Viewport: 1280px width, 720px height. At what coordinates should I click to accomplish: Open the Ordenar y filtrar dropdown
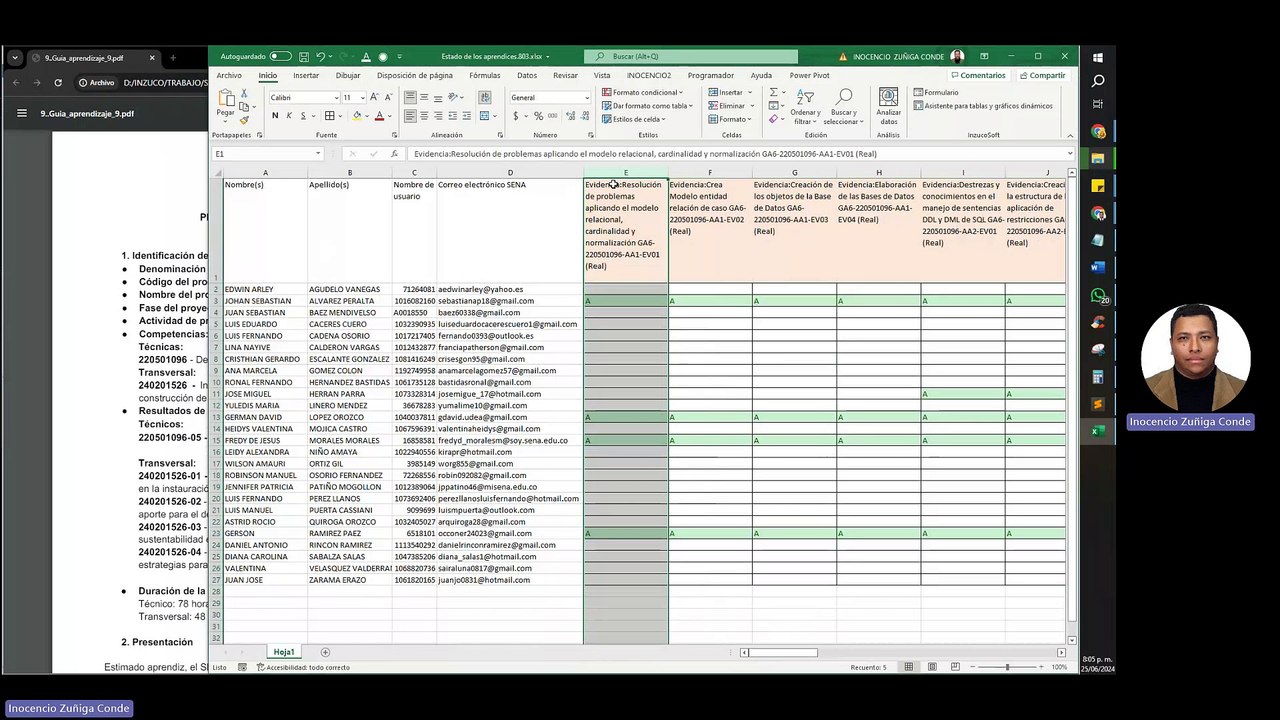tap(805, 107)
